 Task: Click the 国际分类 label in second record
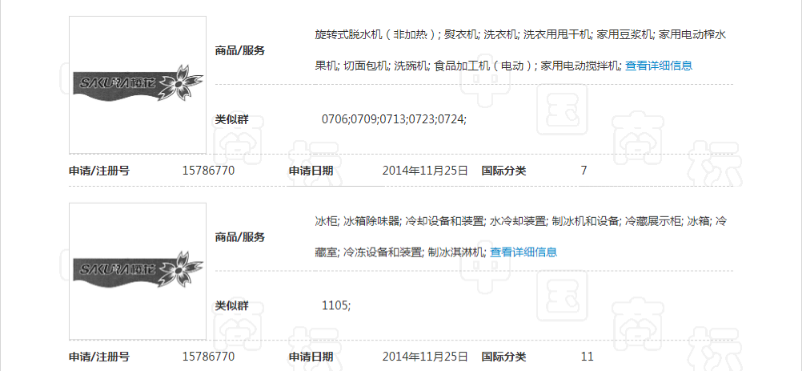(x=504, y=357)
